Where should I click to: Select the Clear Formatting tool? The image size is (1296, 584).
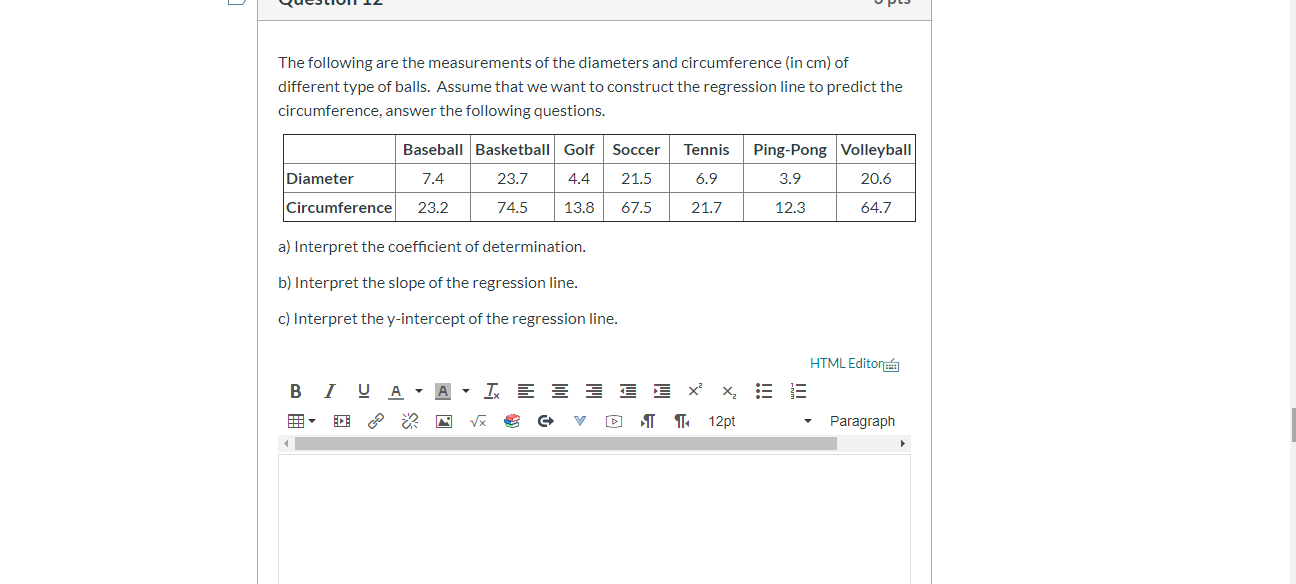(491, 391)
